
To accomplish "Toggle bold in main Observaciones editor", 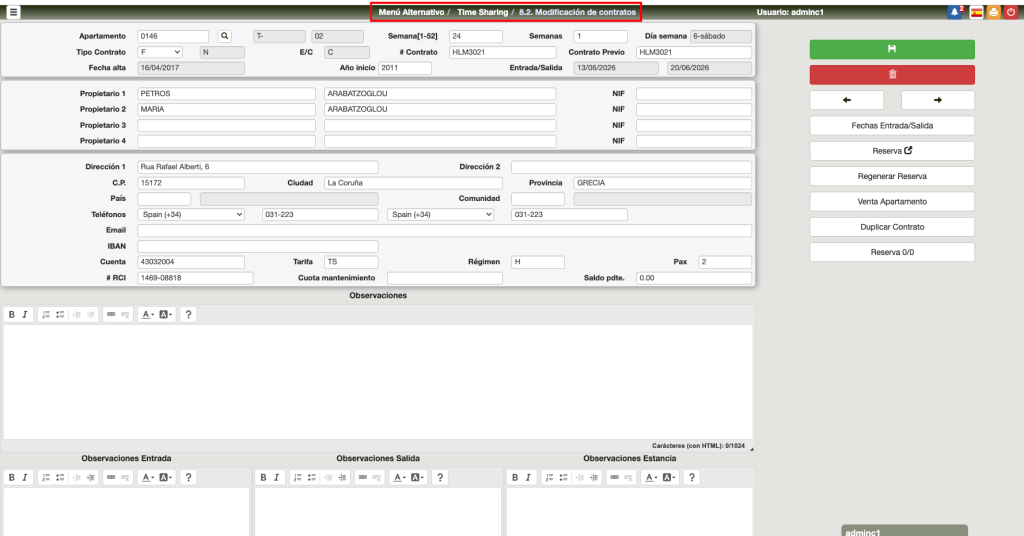I will tap(12, 314).
